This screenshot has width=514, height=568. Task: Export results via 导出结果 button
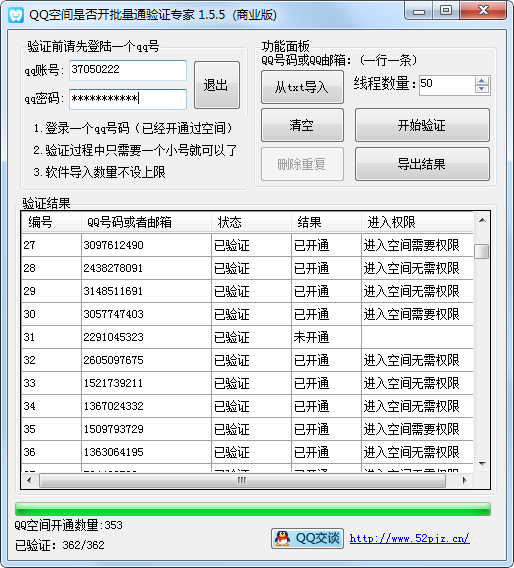tap(422, 164)
